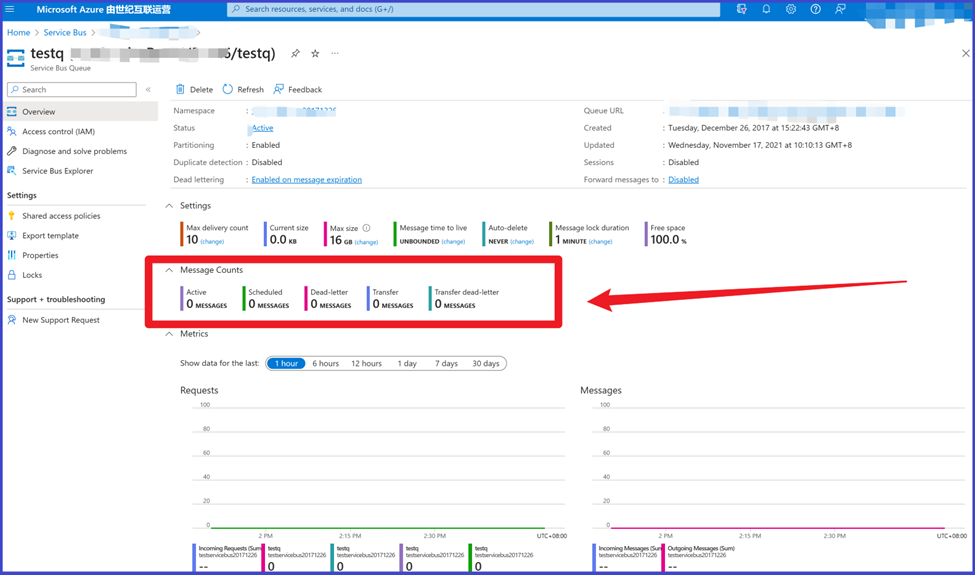Click the Max size info icon
This screenshot has width=975, height=575.
pos(366,228)
